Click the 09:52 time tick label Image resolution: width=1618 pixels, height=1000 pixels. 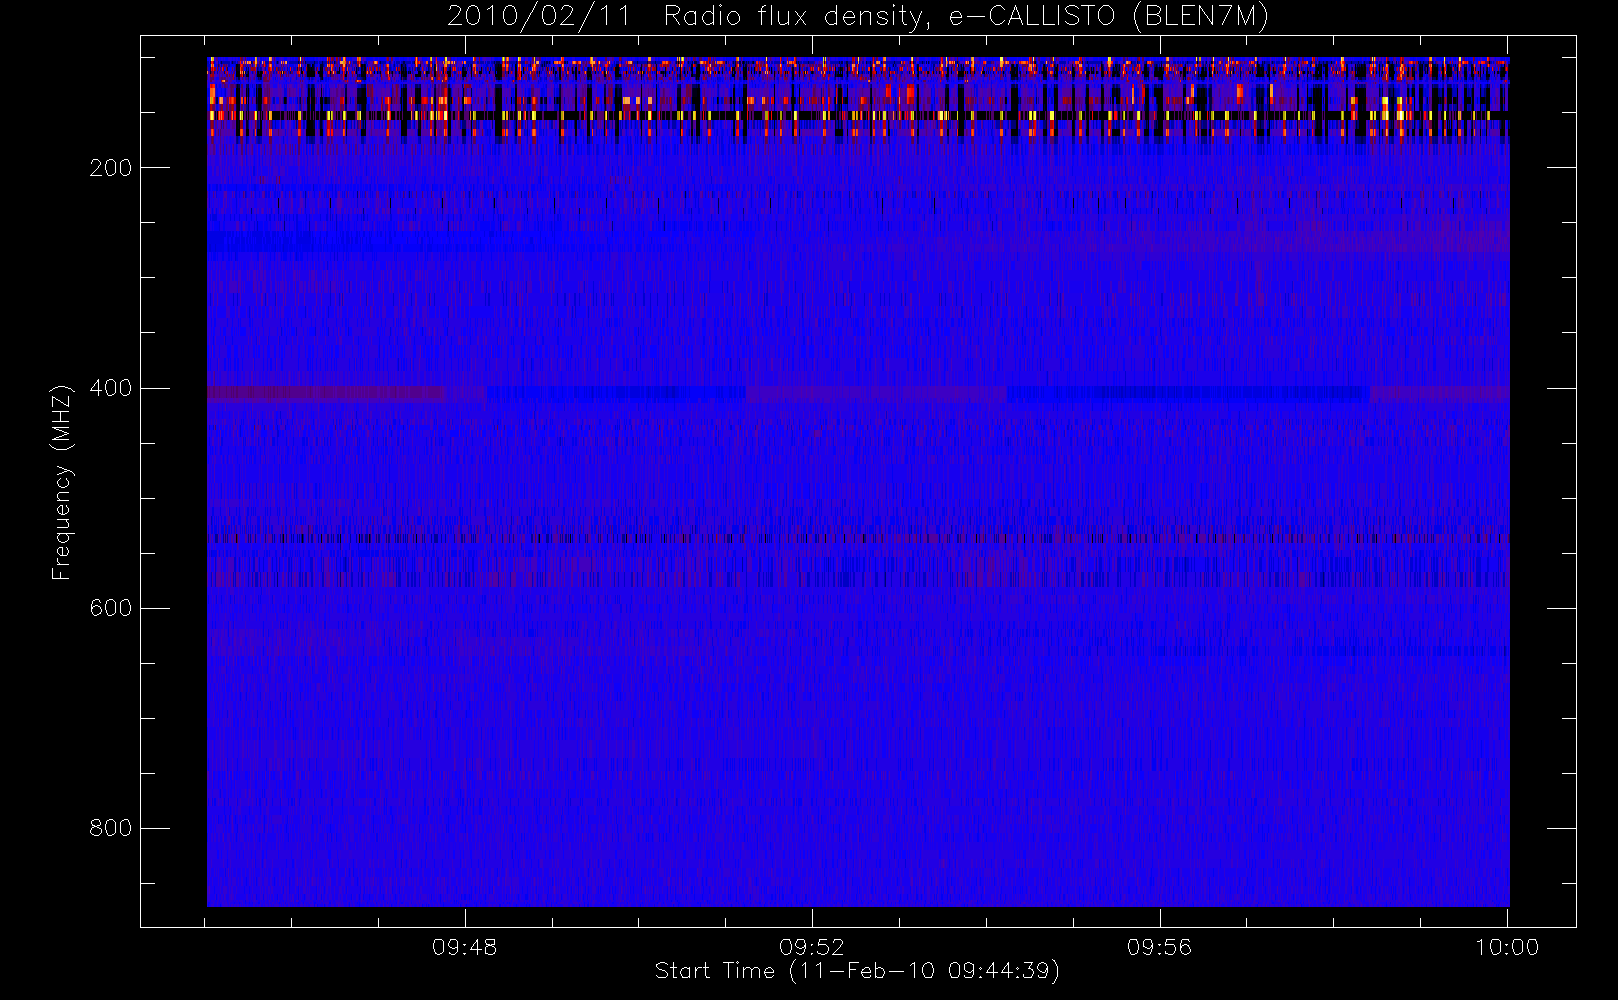pyautogui.click(x=812, y=947)
